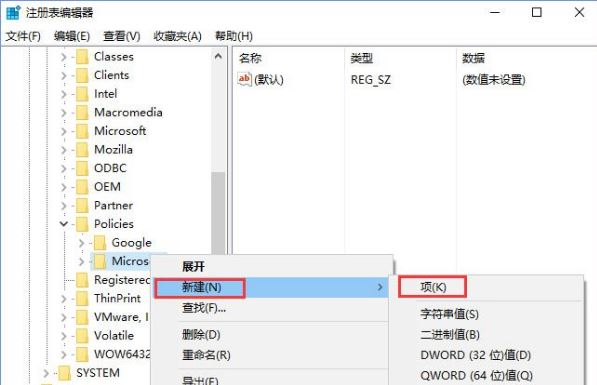Click the (数值未设置) data cell

494,80
